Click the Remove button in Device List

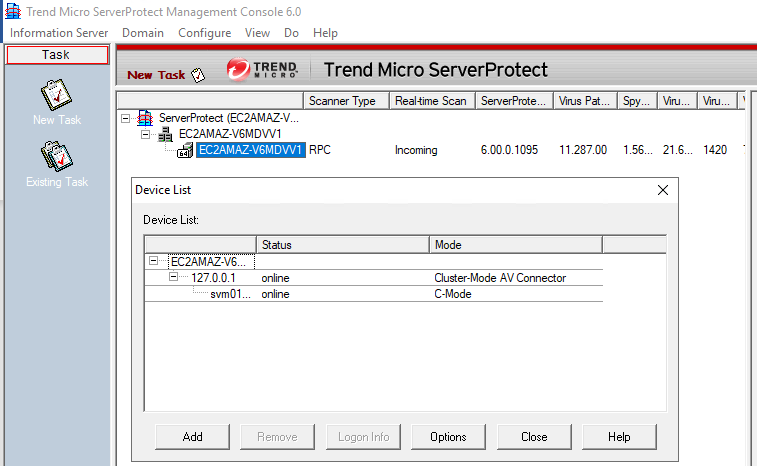click(277, 437)
